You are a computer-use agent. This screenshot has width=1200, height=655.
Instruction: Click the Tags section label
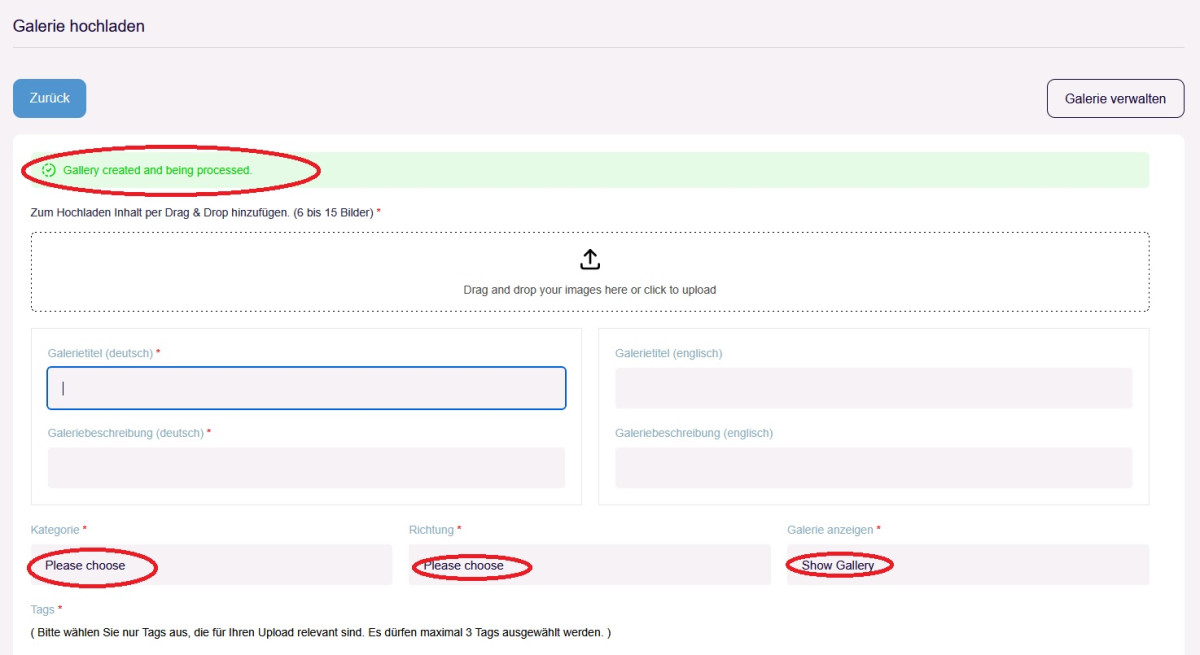tap(43, 609)
